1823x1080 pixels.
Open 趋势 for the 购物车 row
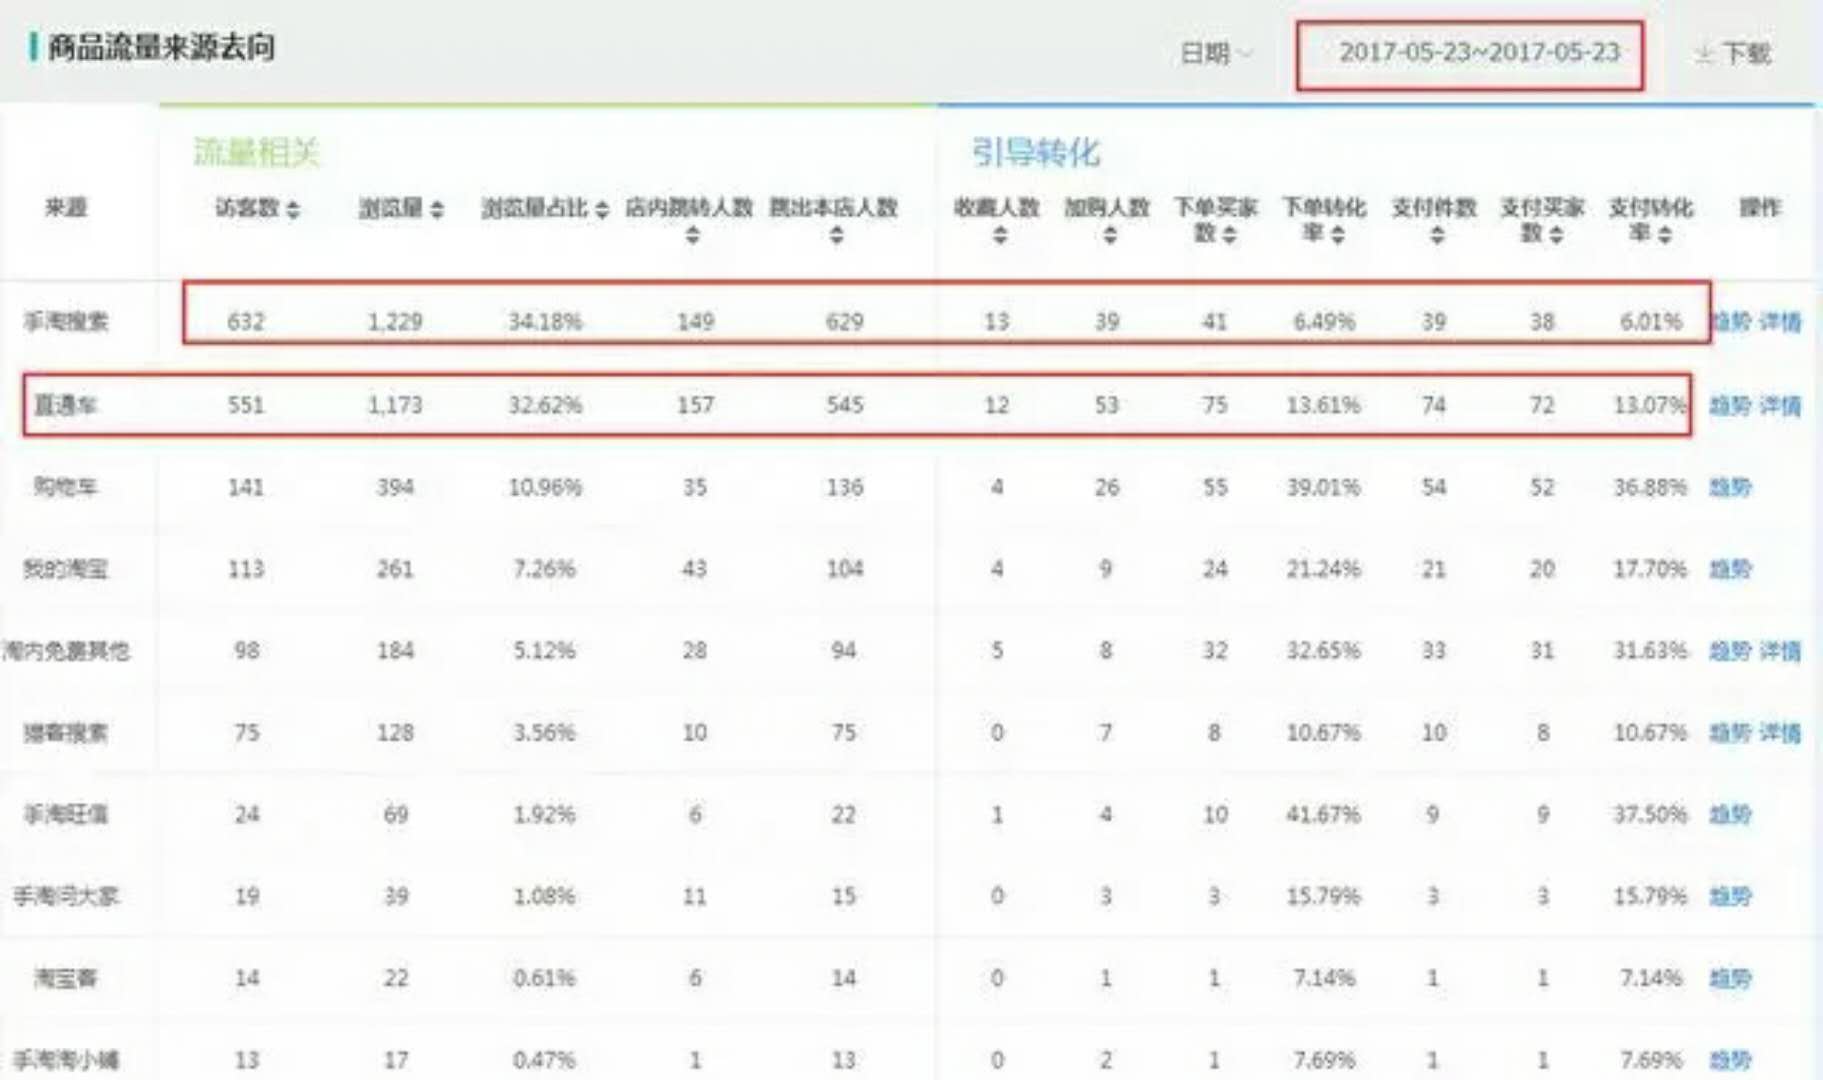coord(1730,487)
